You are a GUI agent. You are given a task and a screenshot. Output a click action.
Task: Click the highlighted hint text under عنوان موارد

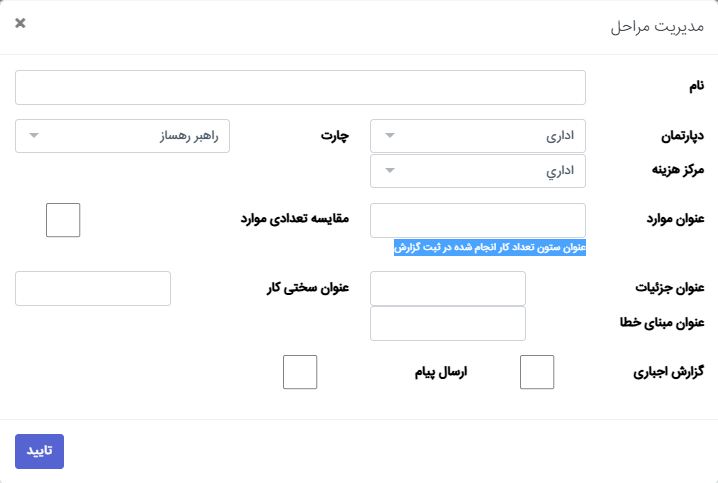490,247
